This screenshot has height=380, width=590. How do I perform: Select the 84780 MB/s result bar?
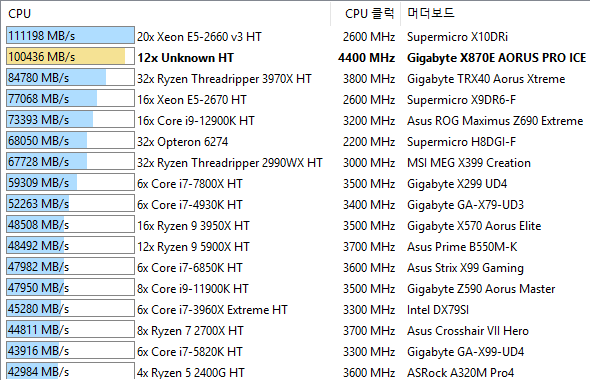coord(70,78)
